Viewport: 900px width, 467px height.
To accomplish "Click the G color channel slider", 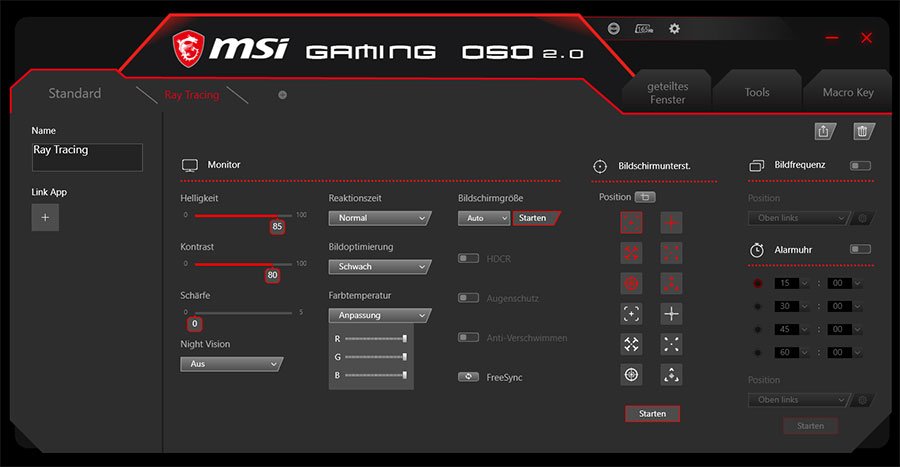I will (376, 357).
